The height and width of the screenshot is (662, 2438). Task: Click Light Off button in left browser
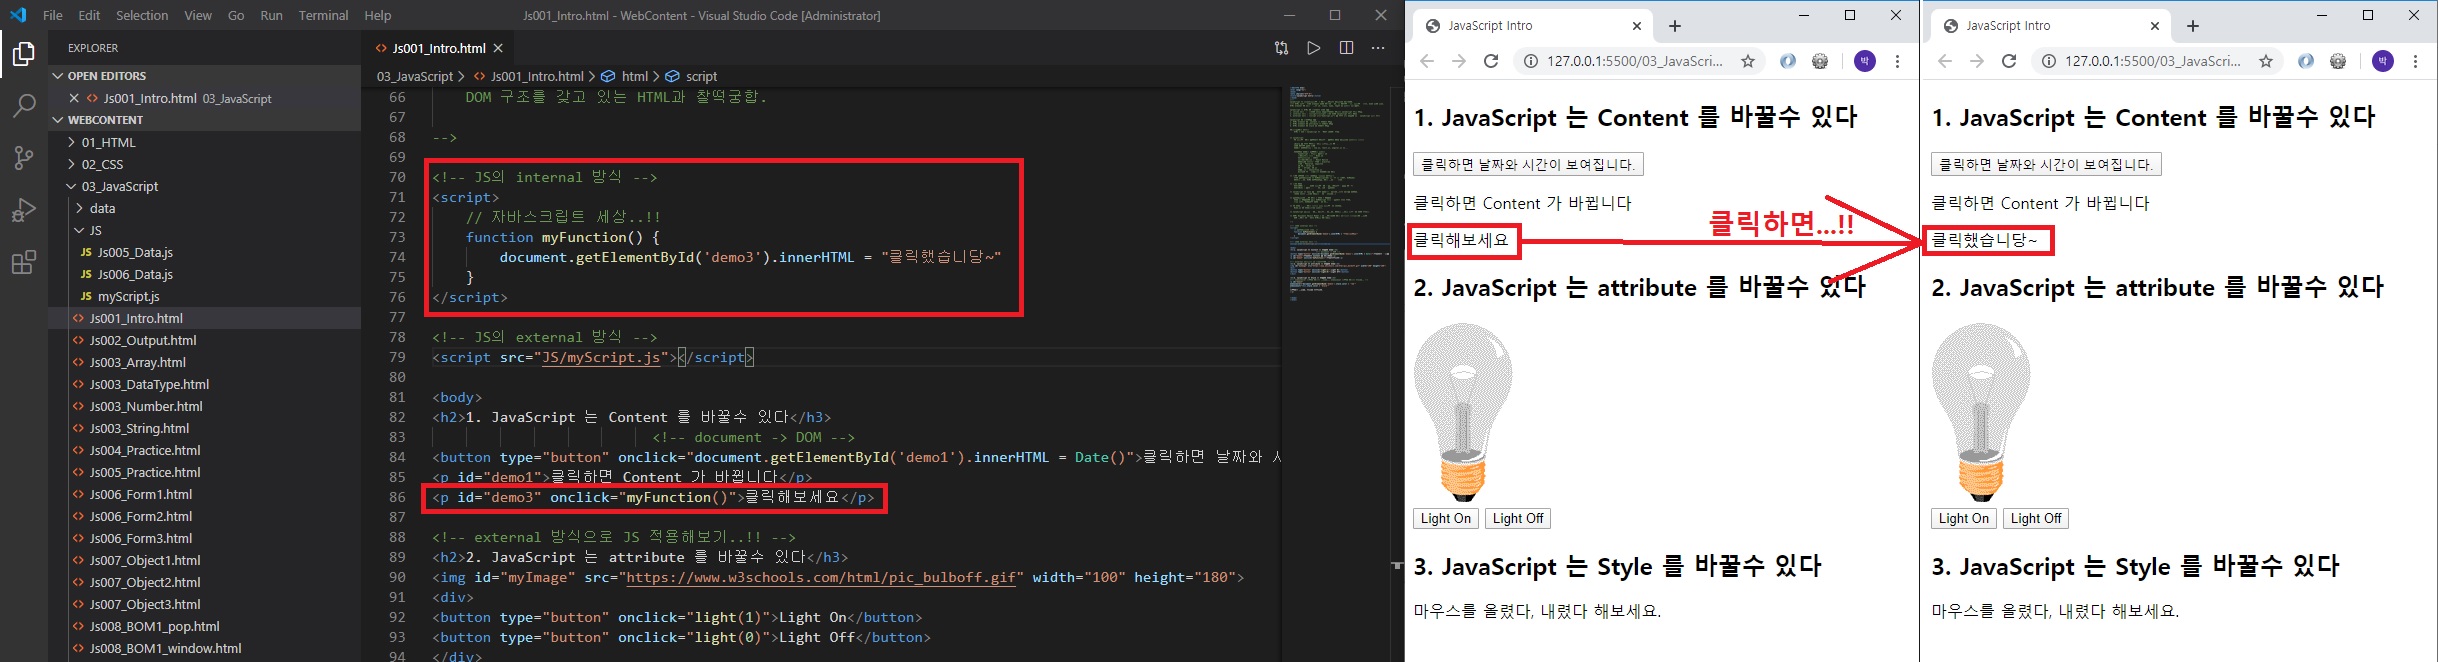[1518, 518]
